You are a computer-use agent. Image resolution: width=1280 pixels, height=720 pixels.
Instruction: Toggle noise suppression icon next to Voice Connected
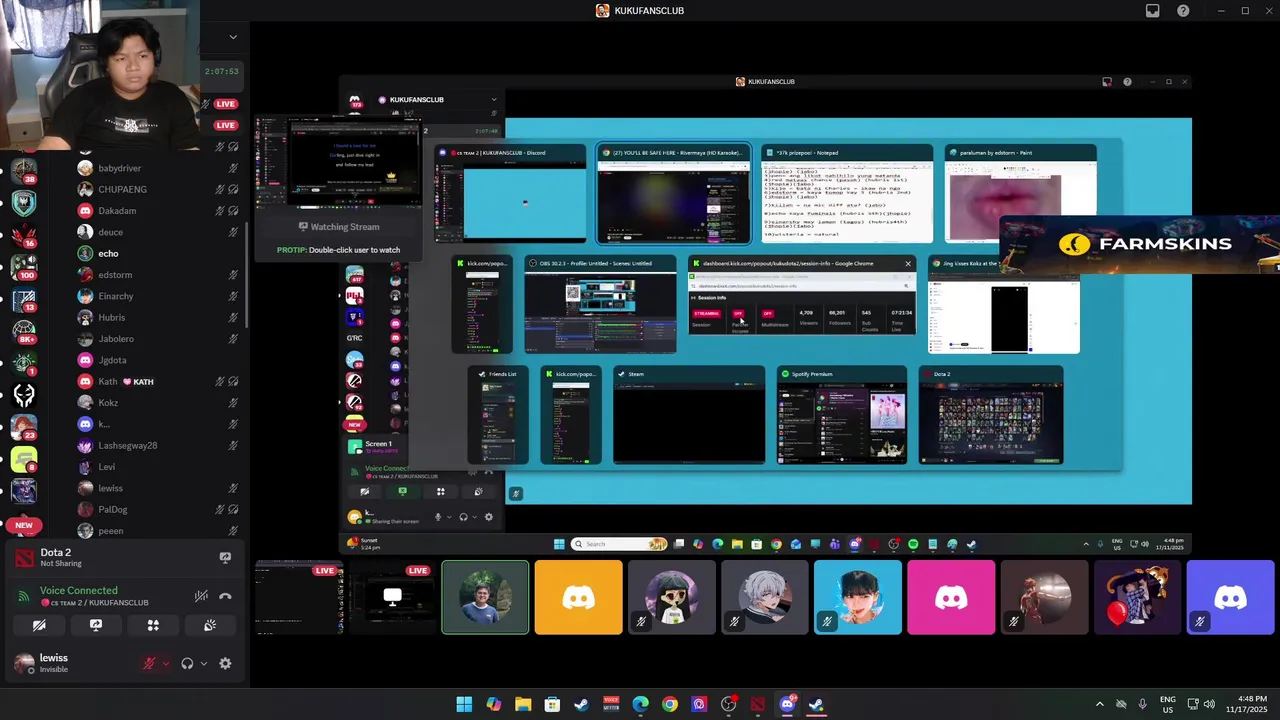(x=201, y=596)
